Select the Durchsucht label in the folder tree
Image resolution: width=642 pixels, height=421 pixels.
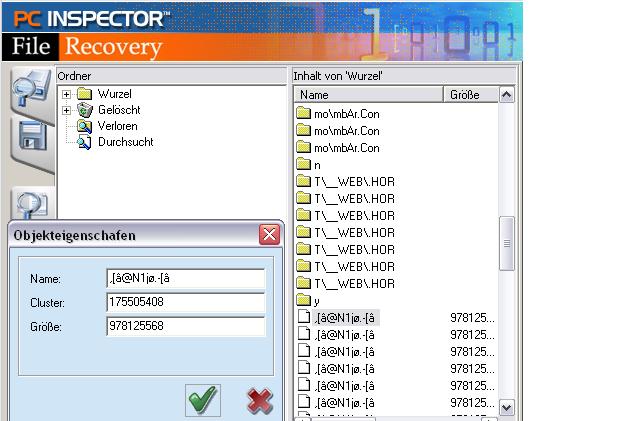click(126, 142)
